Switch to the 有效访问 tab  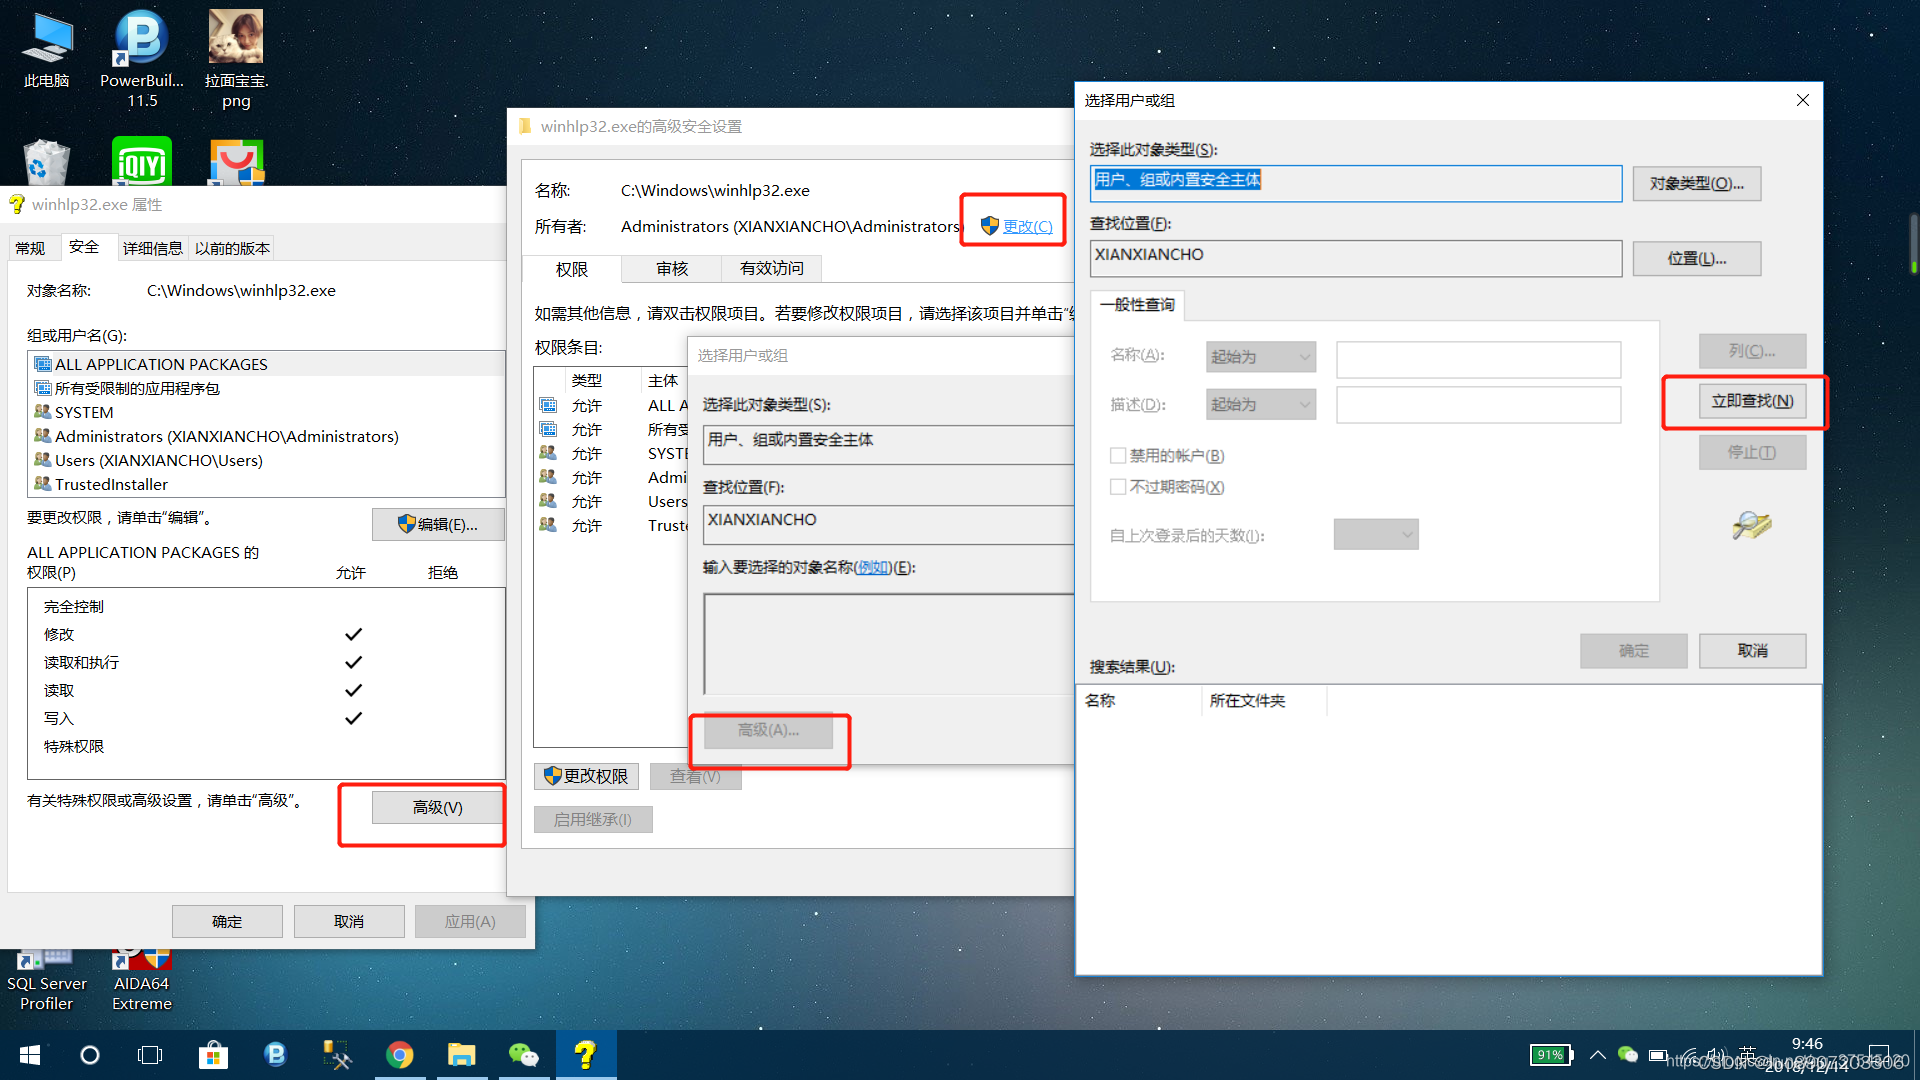pos(770,268)
